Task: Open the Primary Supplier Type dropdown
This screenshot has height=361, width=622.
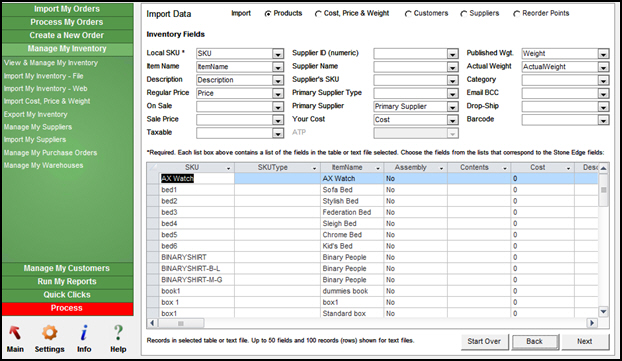Action: point(452,94)
